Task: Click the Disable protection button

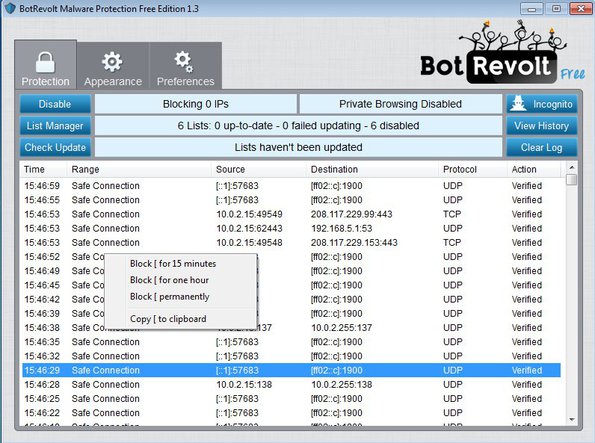Action: [x=55, y=104]
